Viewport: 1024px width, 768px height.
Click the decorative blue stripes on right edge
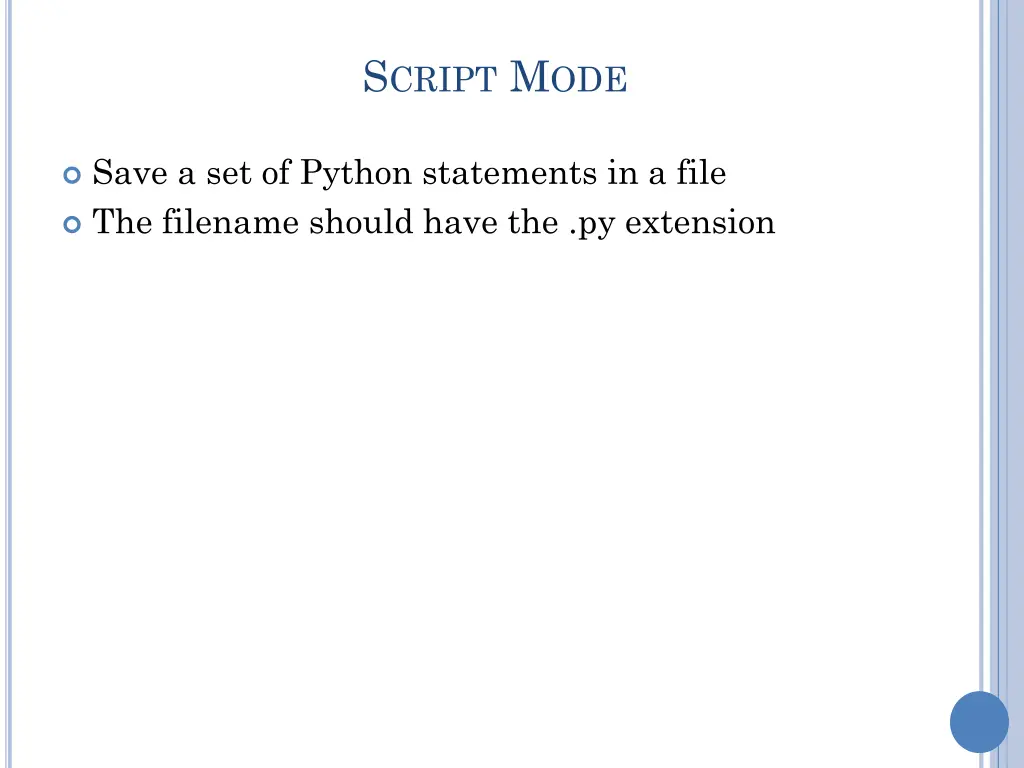(x=1002, y=384)
